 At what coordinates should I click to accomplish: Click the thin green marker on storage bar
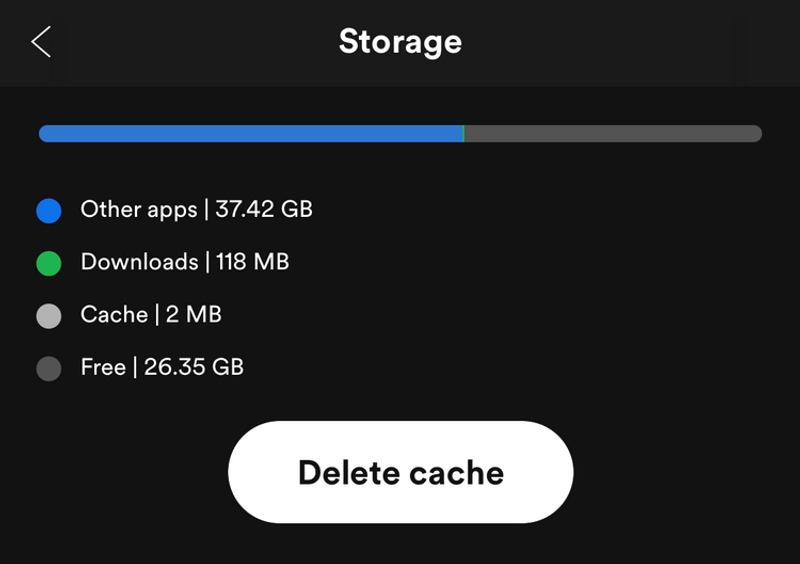[464, 134]
